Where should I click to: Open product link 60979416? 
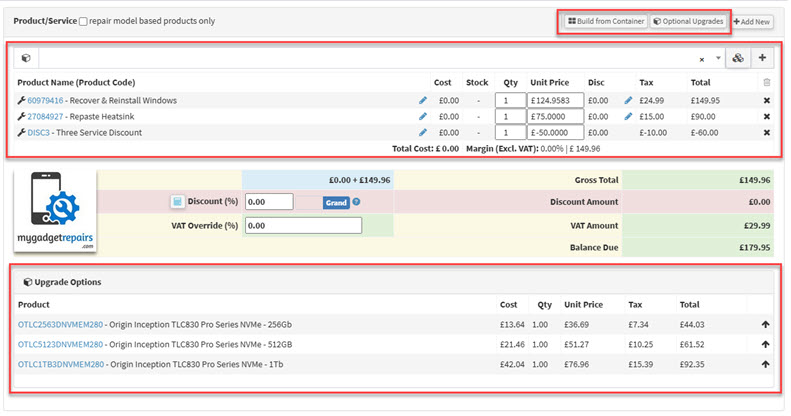pos(45,100)
